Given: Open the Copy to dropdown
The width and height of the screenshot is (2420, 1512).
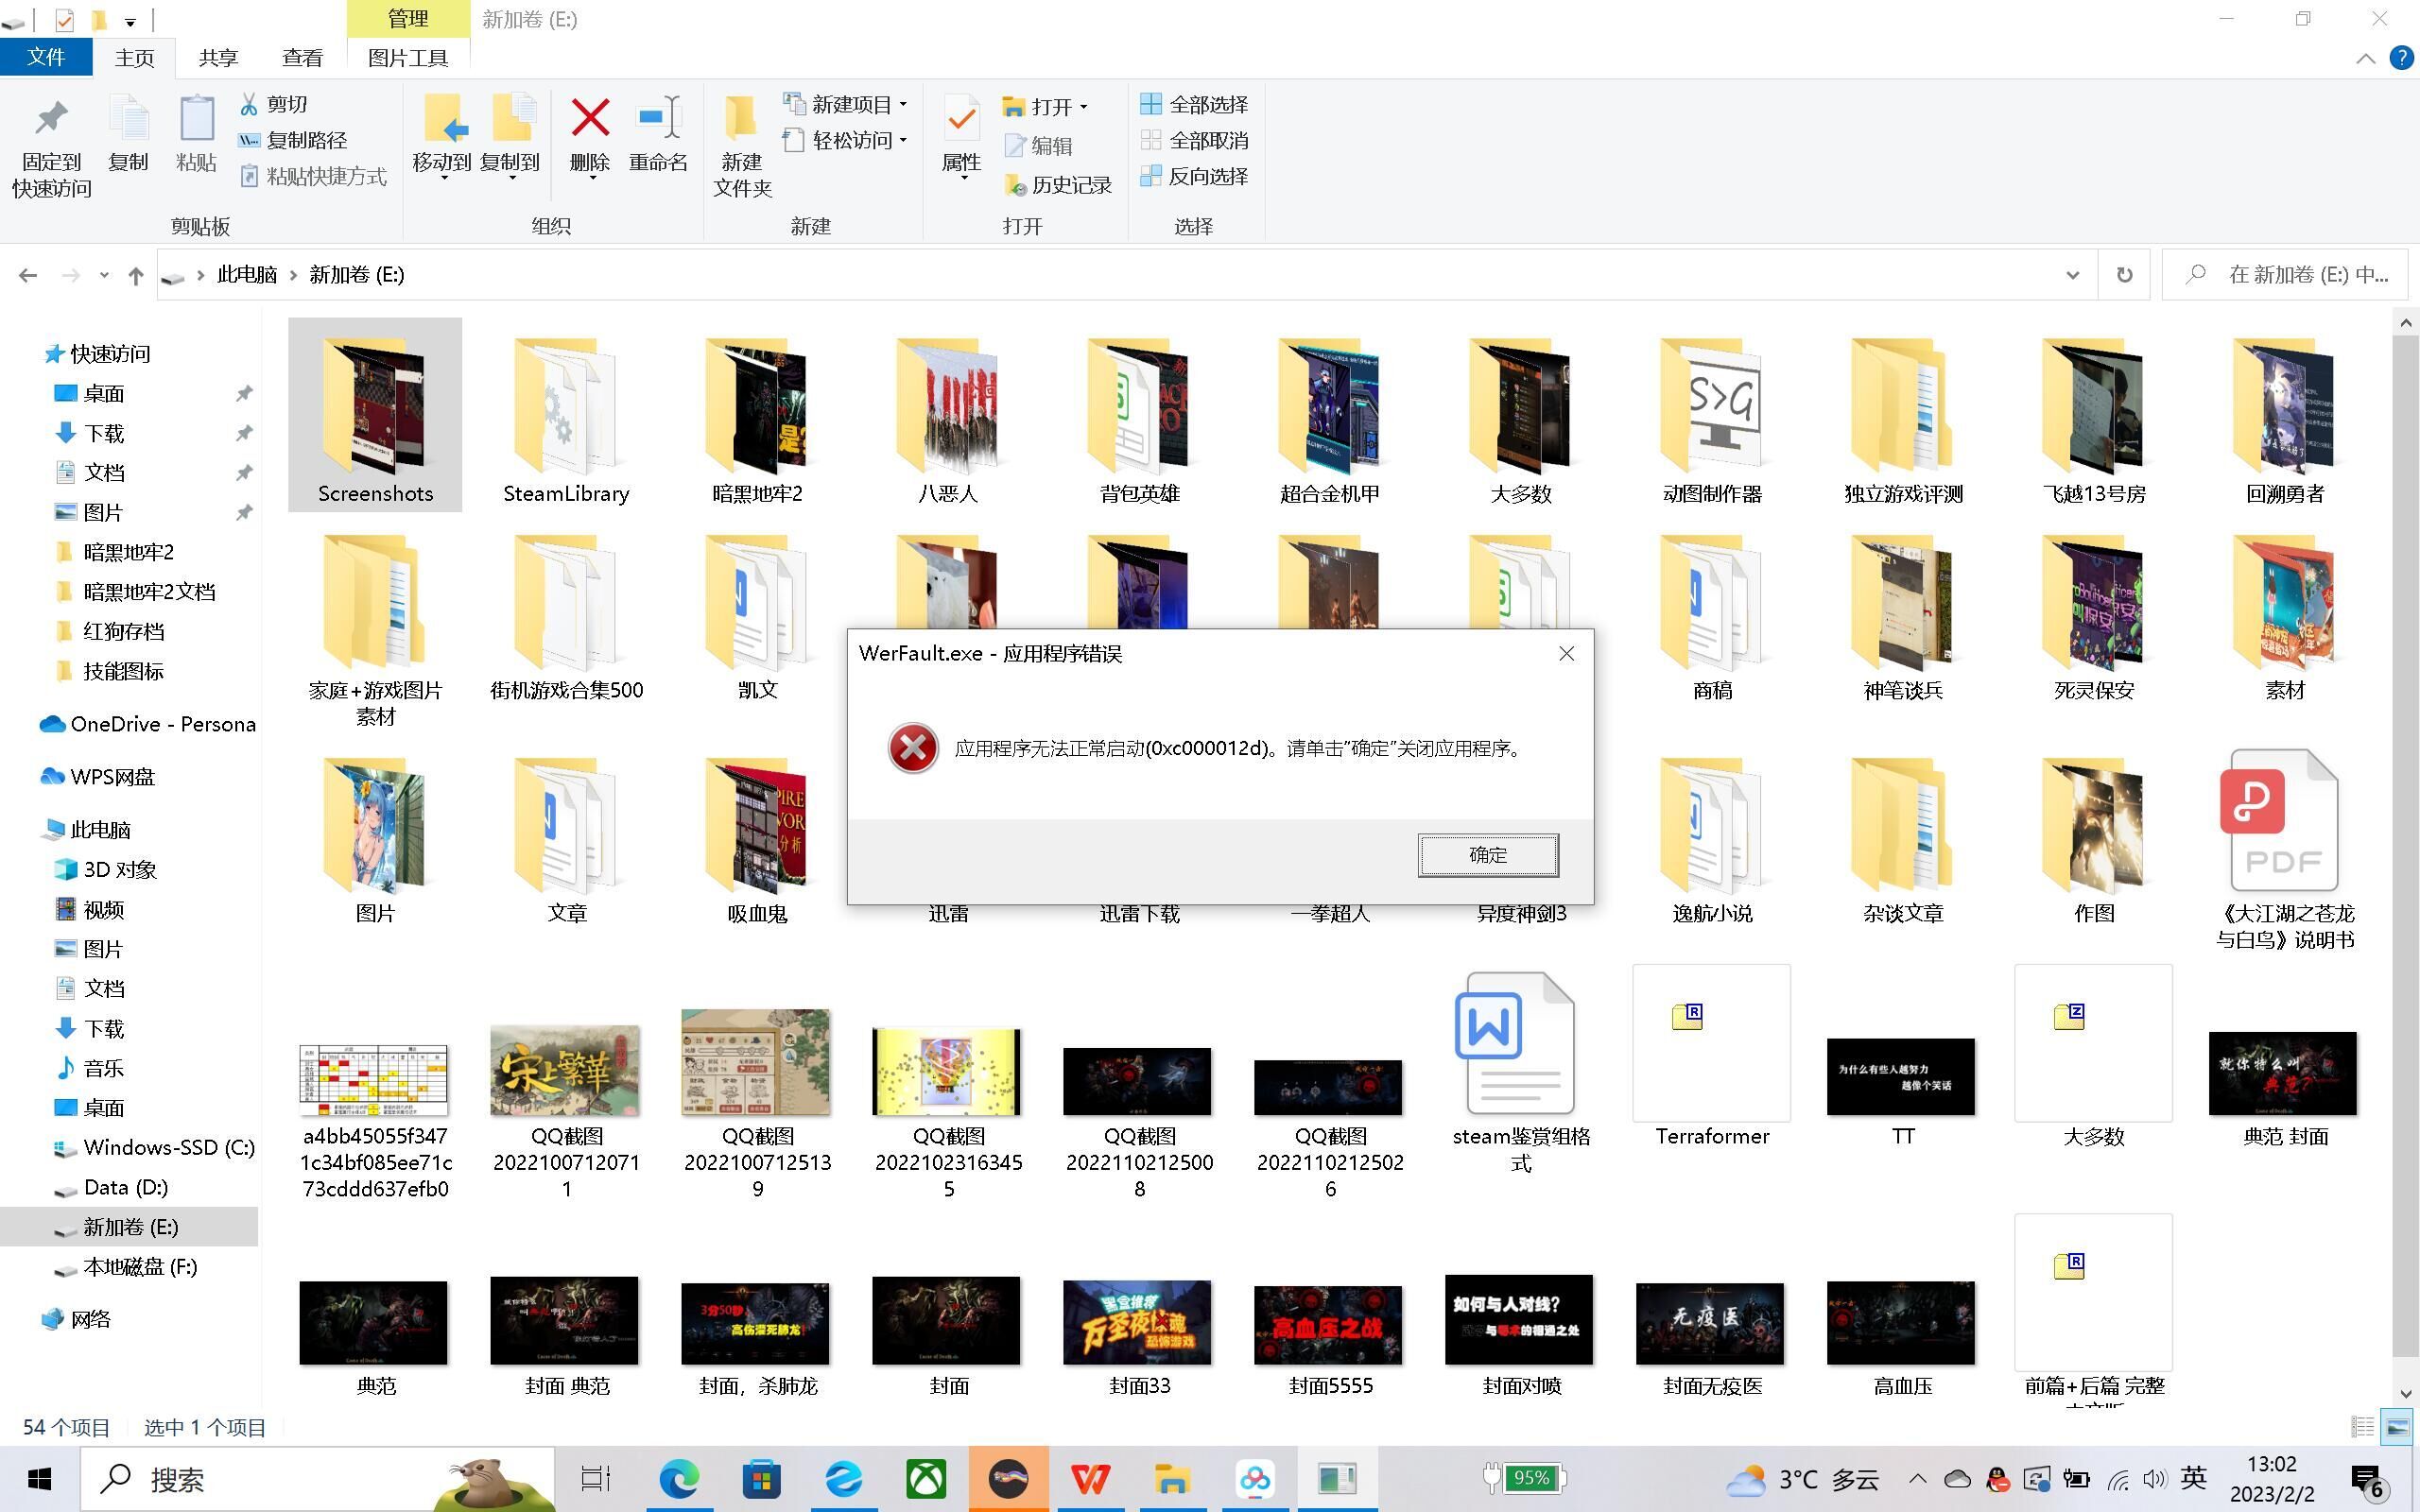Looking at the screenshot, I should [512, 178].
